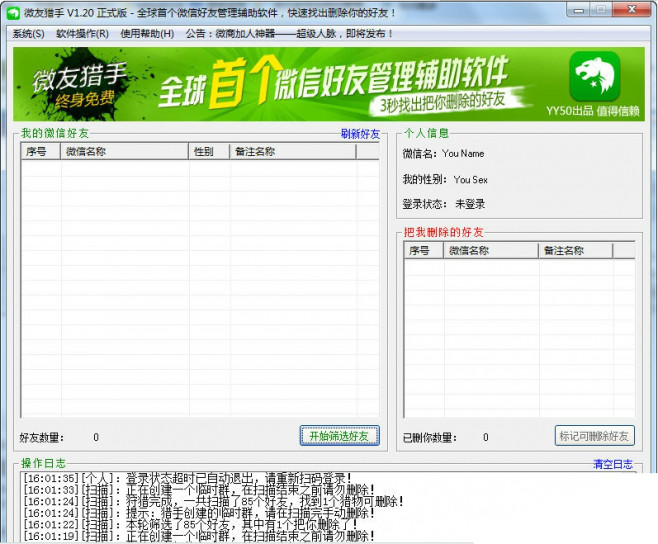The image size is (658, 544).
Task: Open the 系统(S) menu
Action: point(28,33)
